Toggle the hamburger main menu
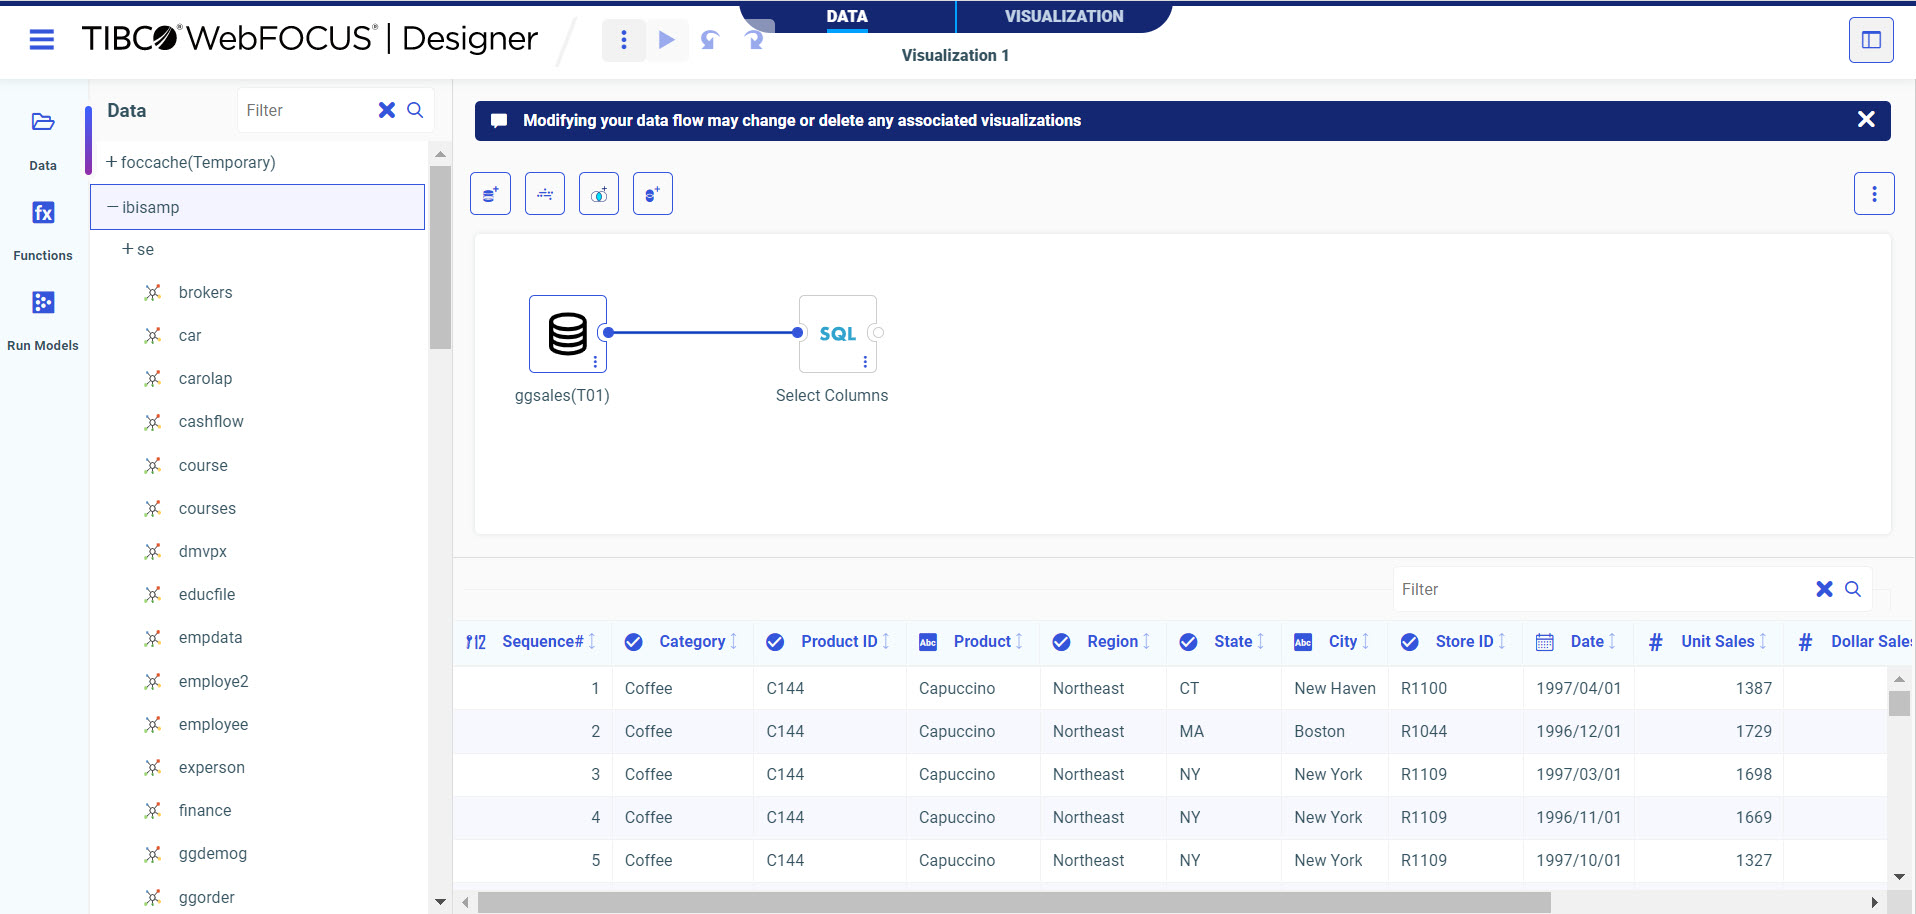The height and width of the screenshot is (914, 1916). click(x=42, y=40)
